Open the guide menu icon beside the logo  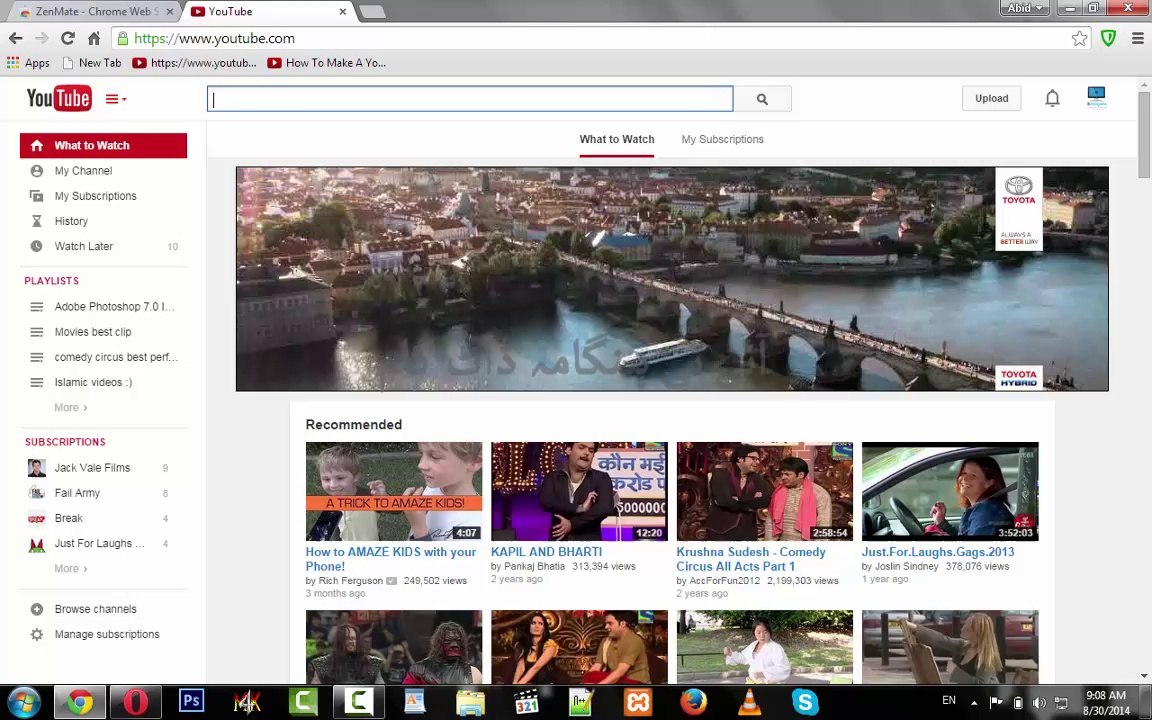[116, 98]
